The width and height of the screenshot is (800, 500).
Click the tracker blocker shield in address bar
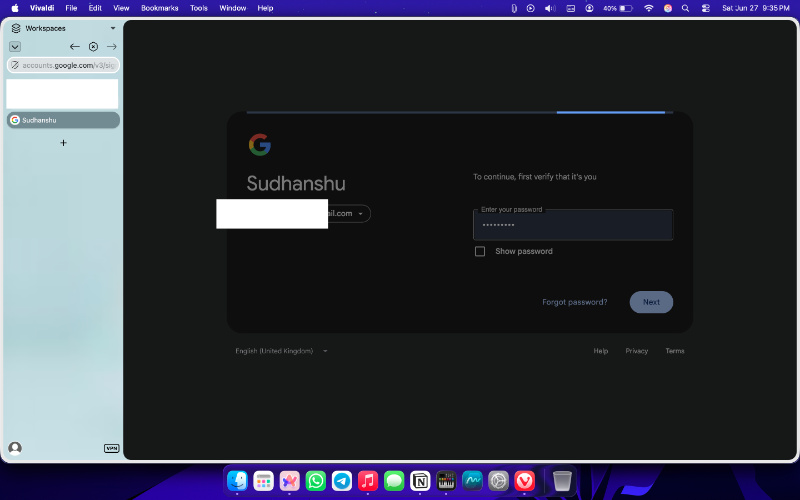click(x=15, y=65)
